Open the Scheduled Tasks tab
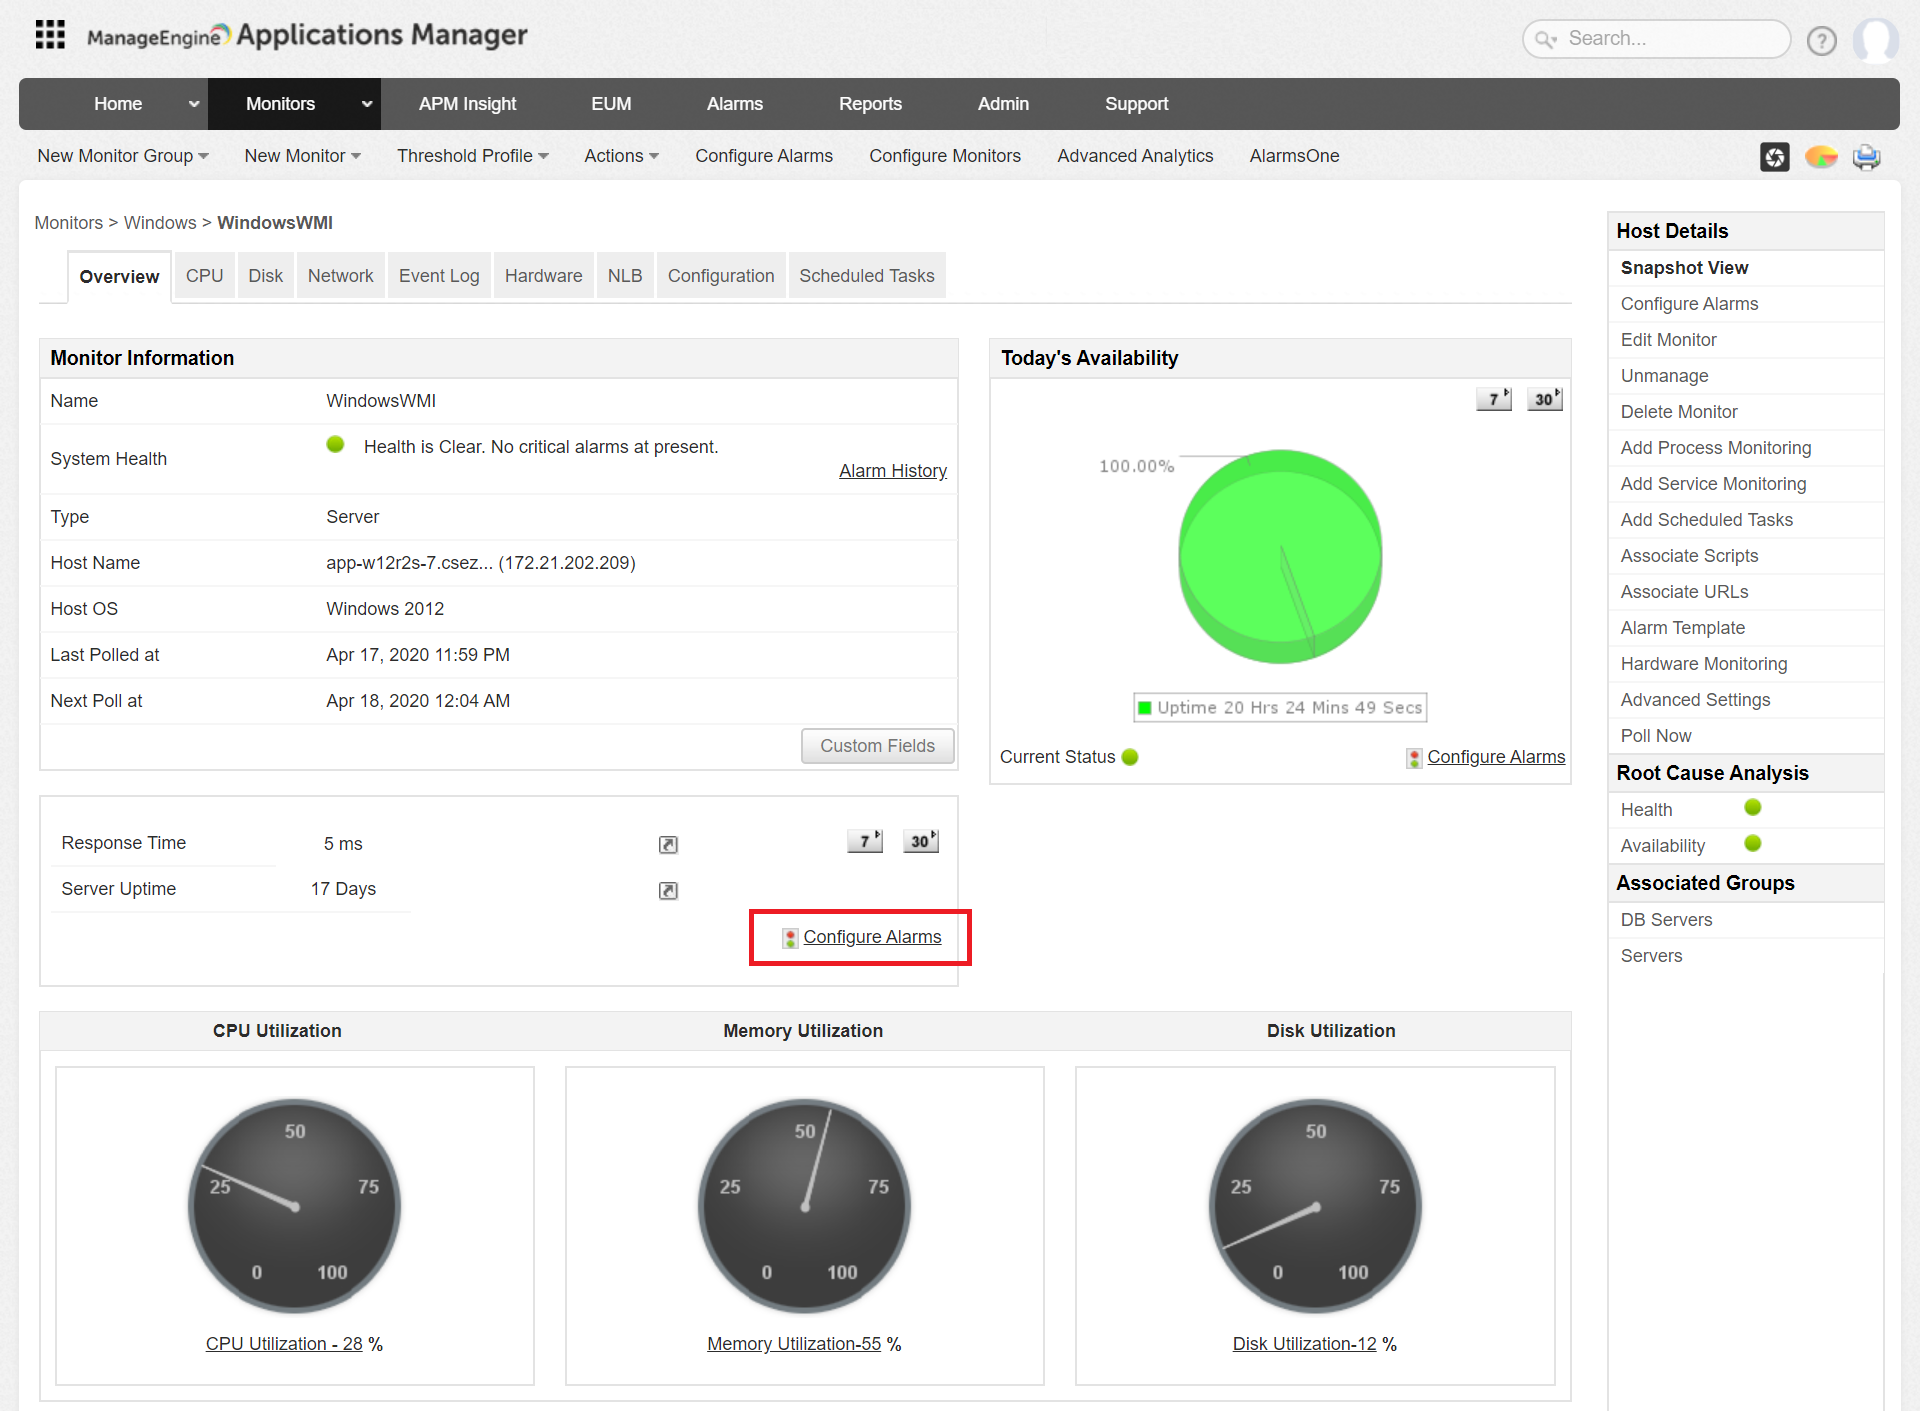The height and width of the screenshot is (1411, 1920). [x=866, y=276]
